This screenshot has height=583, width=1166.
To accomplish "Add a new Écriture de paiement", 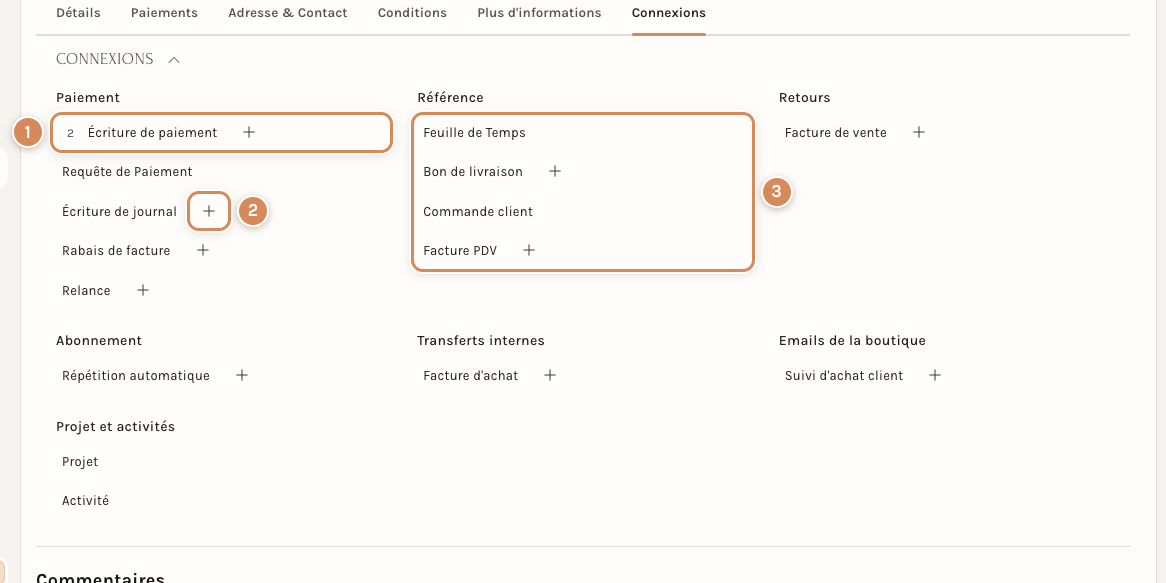I will [249, 132].
